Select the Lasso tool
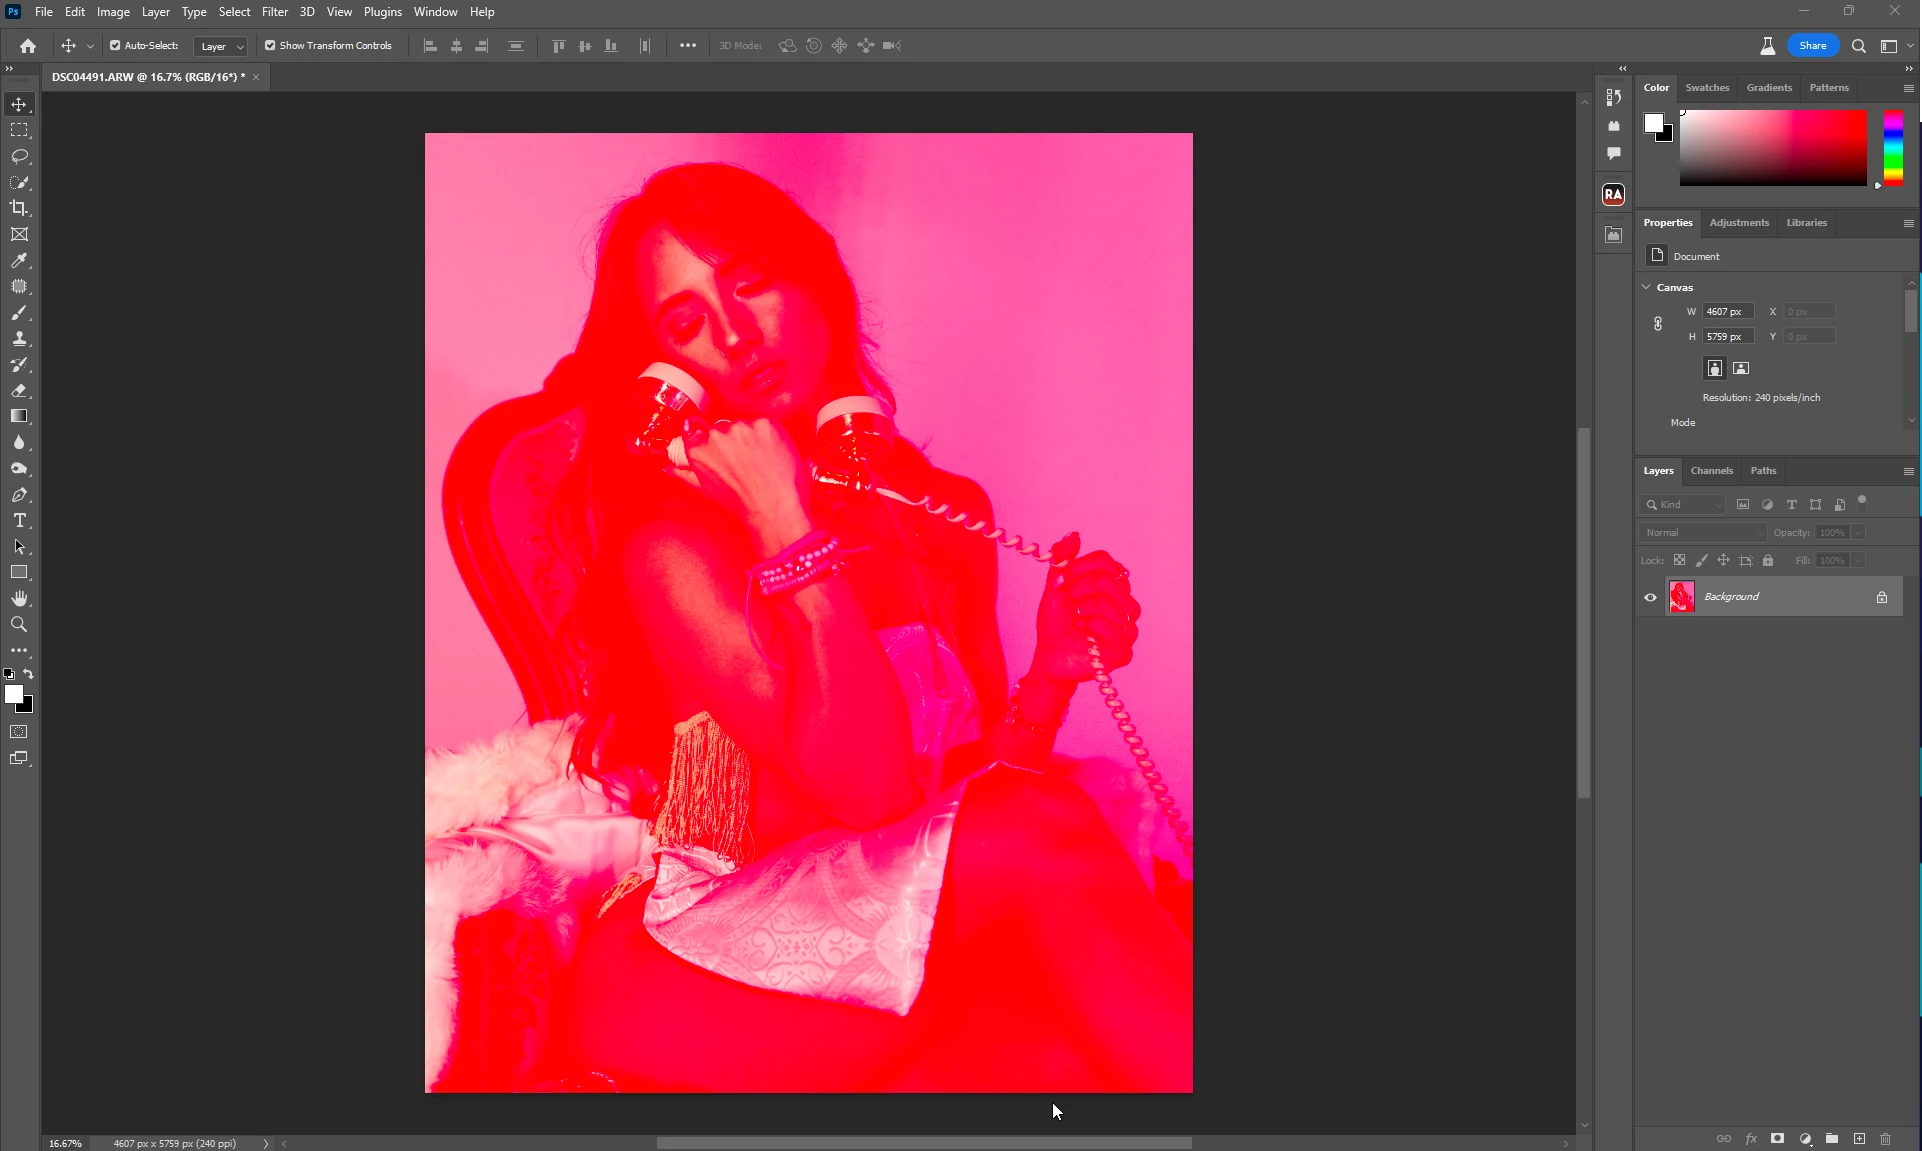The image size is (1922, 1151). [x=19, y=156]
